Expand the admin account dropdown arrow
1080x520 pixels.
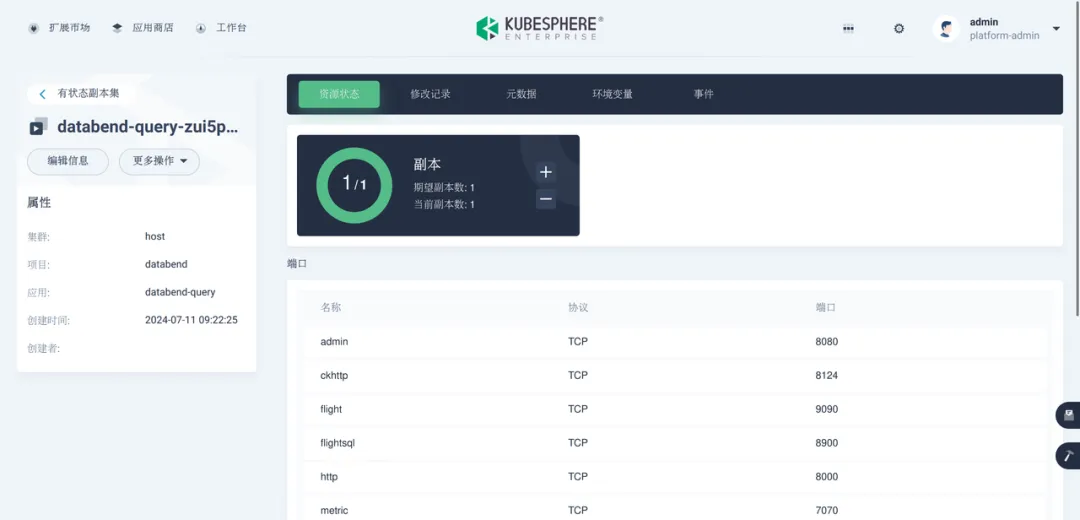[x=1057, y=28]
